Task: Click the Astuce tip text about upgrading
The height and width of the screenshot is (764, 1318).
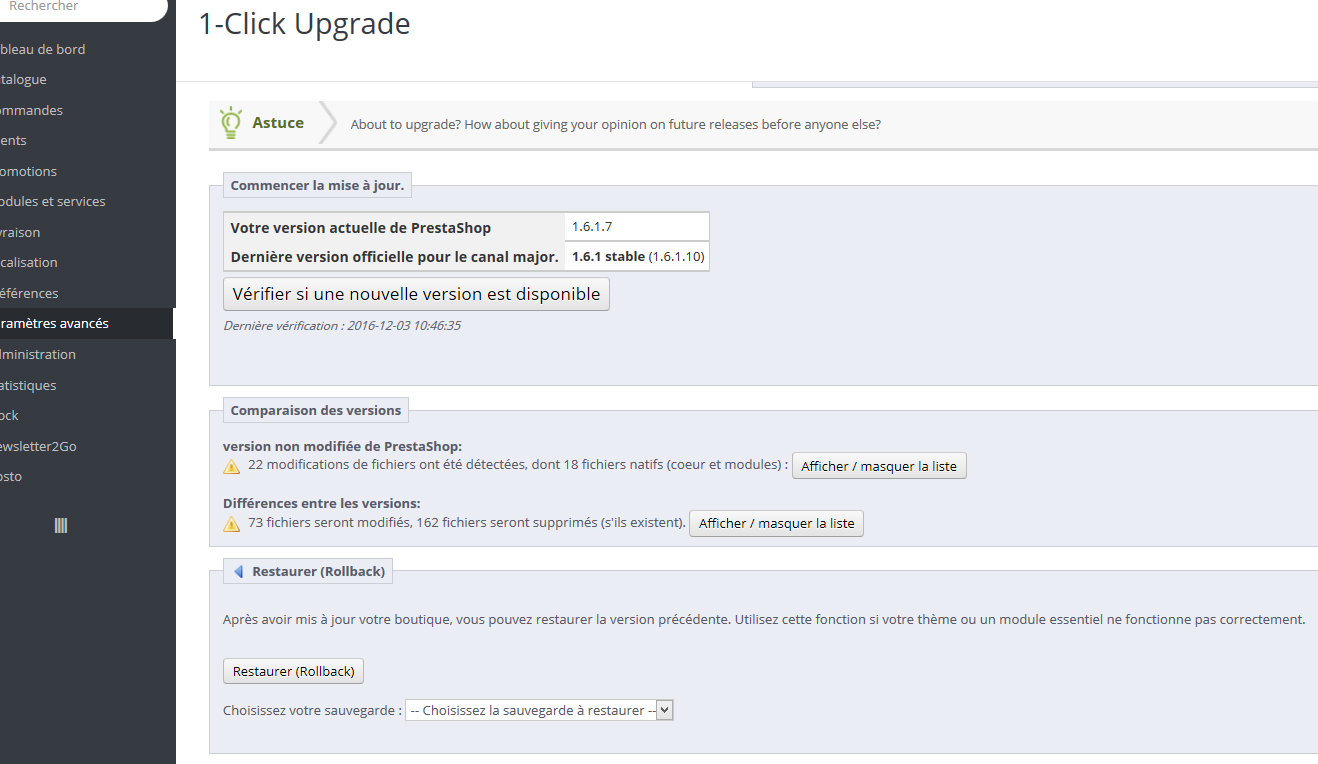Action: coord(616,125)
